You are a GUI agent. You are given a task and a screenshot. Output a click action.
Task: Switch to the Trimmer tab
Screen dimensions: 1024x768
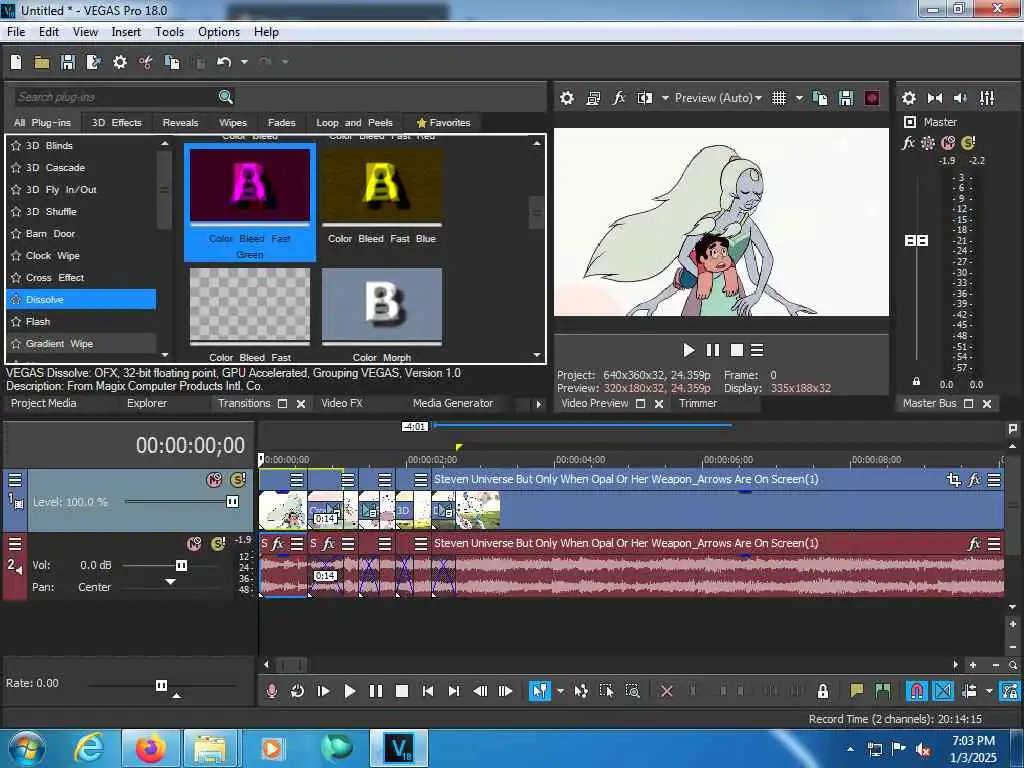(697, 404)
